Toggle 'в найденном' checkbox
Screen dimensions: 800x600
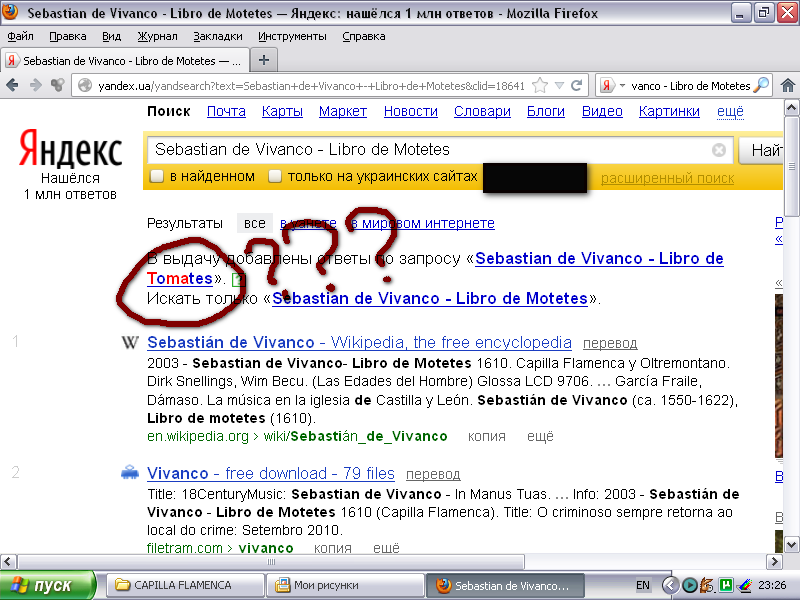point(157,176)
